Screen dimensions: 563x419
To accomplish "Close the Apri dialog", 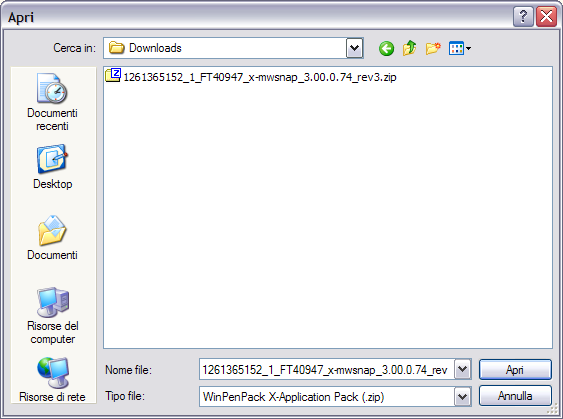I will 546,17.
